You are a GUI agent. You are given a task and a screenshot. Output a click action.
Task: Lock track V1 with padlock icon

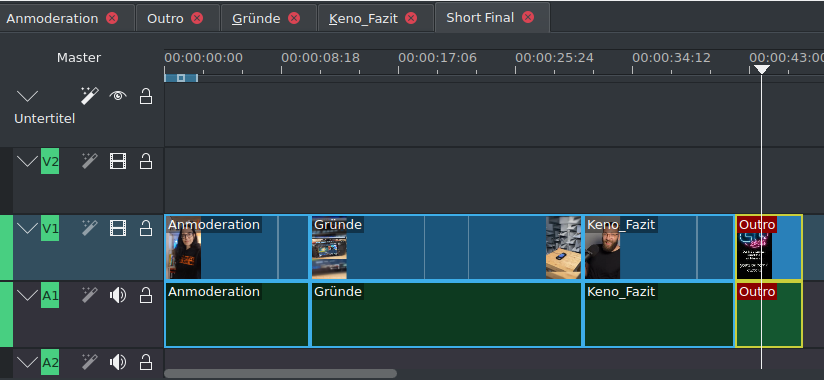click(x=146, y=228)
